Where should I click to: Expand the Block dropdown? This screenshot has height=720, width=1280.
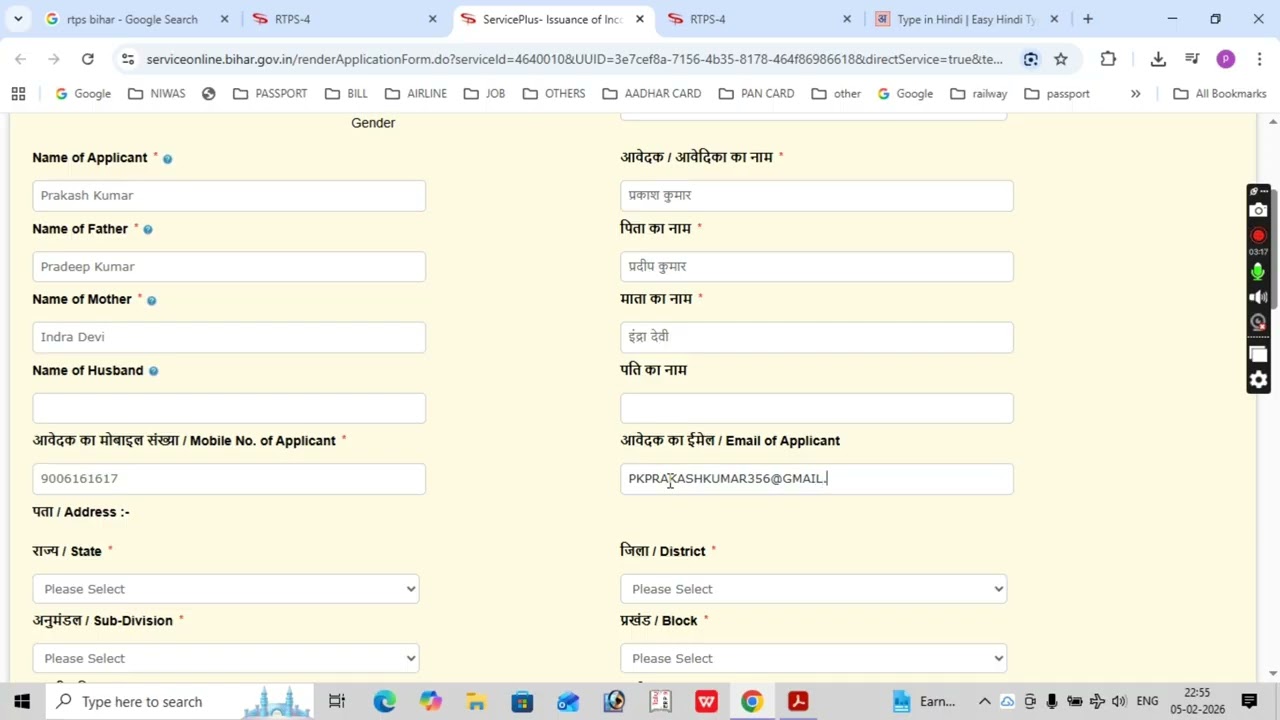click(813, 658)
